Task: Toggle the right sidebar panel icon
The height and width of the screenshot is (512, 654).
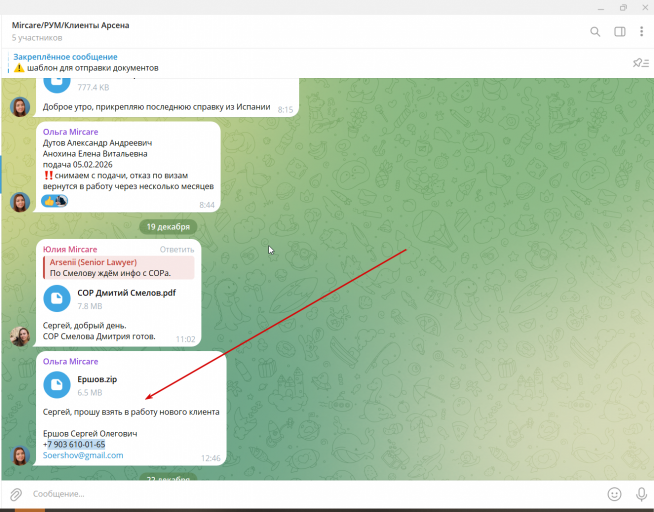Action: click(620, 32)
